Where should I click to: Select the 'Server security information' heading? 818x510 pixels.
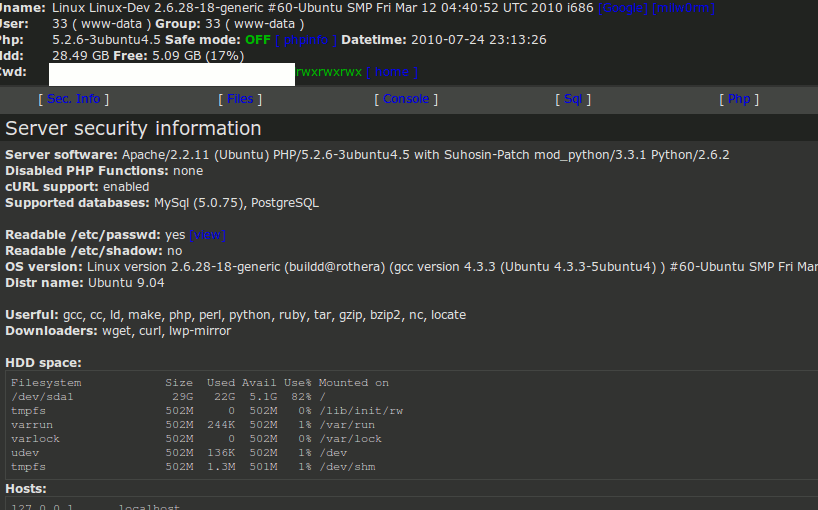pos(133,128)
